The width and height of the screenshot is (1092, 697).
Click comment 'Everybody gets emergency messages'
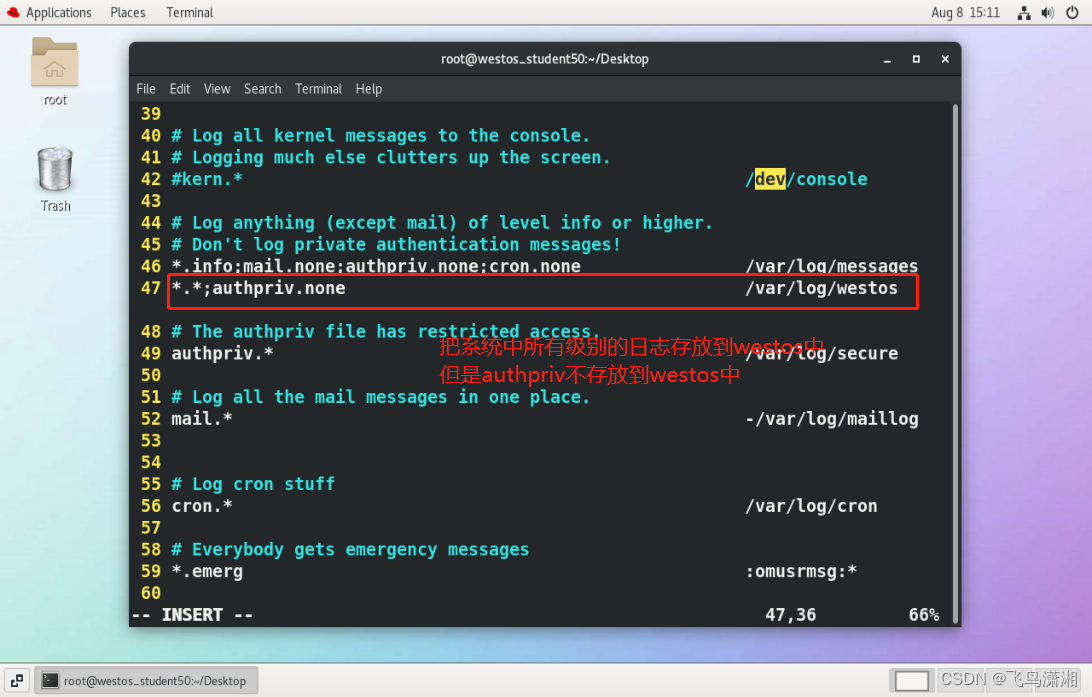pos(350,549)
